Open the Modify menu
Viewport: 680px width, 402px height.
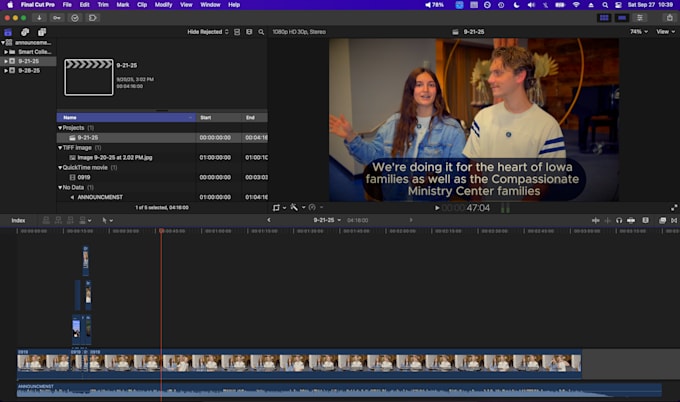163,5
